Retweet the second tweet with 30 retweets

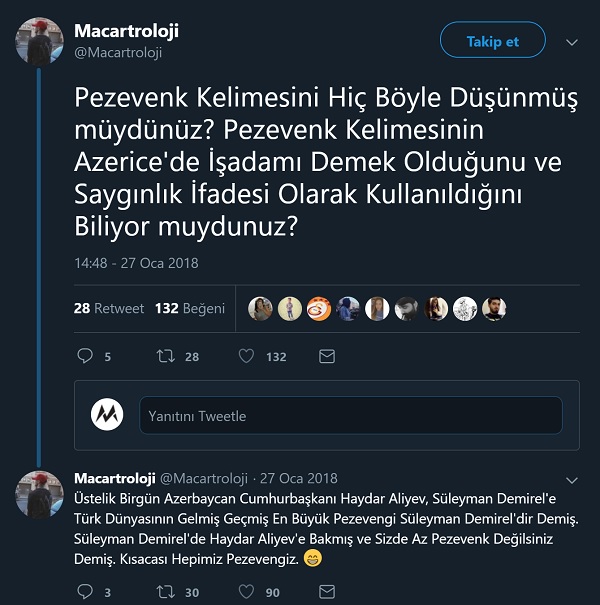[165, 592]
